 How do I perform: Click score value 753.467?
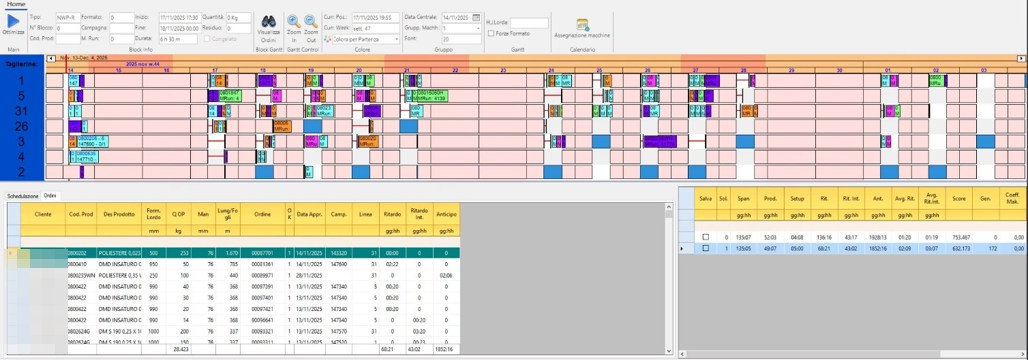point(959,237)
